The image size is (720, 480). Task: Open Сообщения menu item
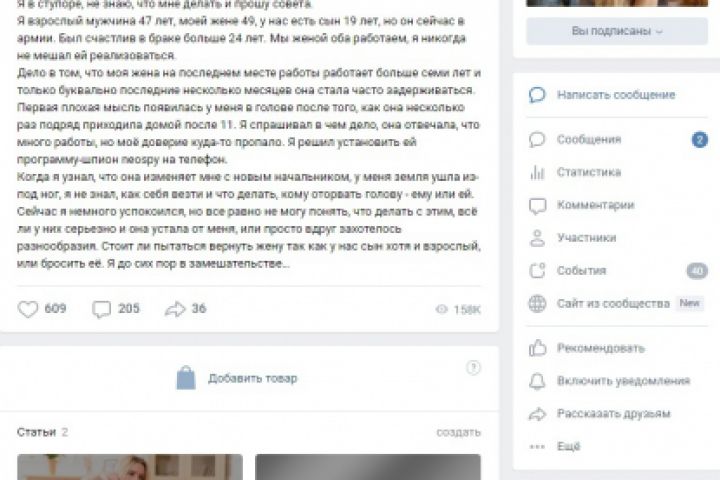tap(617, 140)
